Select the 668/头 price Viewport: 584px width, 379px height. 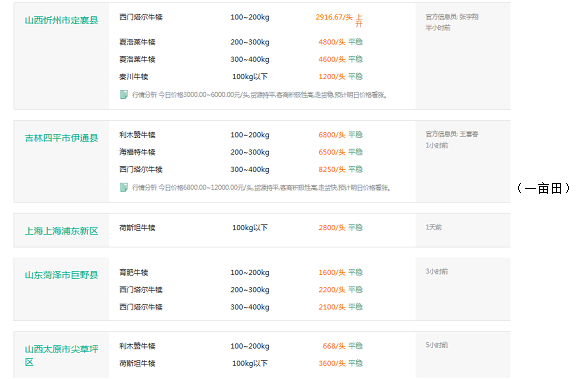point(334,346)
